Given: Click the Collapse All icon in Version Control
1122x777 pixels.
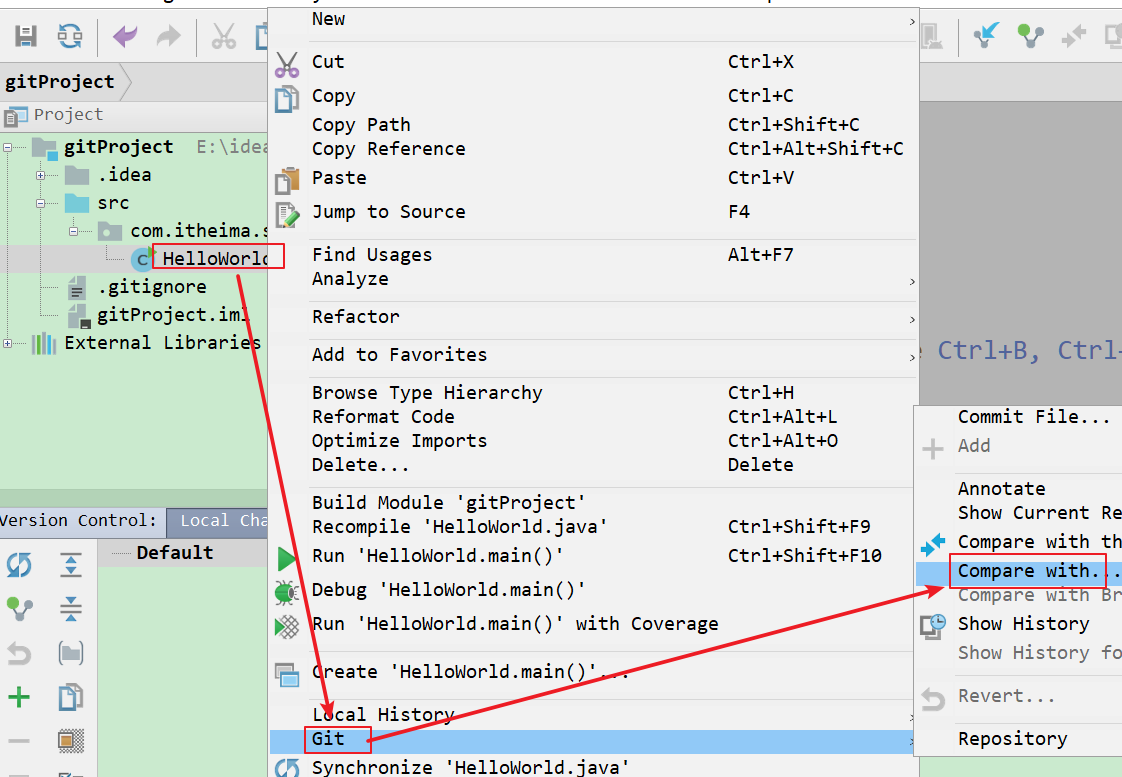Looking at the screenshot, I should (70, 608).
